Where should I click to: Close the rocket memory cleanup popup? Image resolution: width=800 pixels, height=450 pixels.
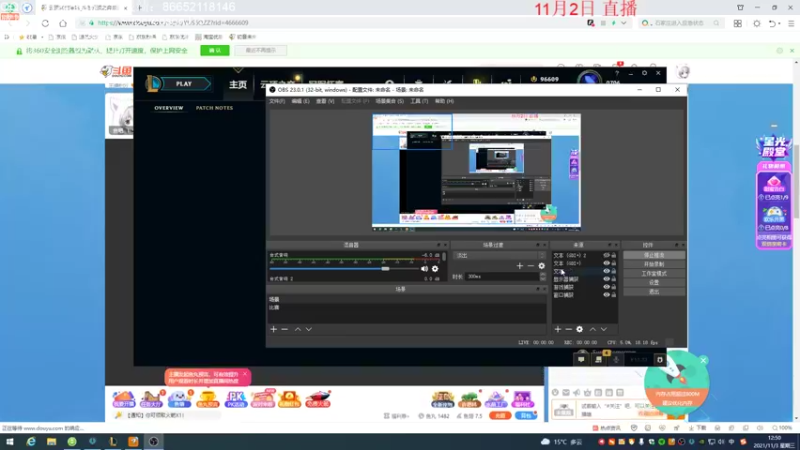703,361
